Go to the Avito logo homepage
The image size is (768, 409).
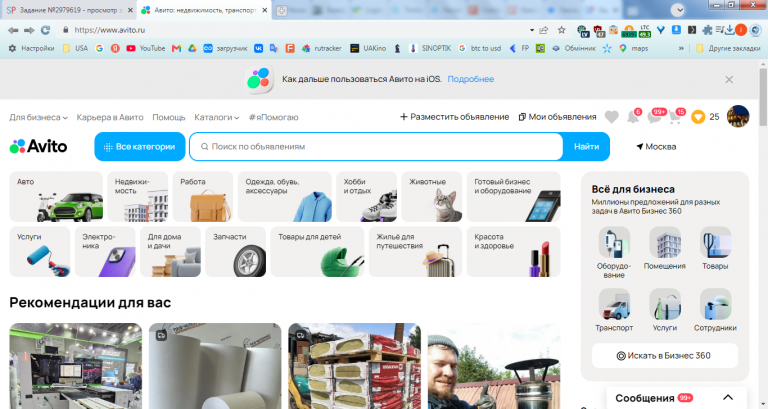tap(38, 146)
